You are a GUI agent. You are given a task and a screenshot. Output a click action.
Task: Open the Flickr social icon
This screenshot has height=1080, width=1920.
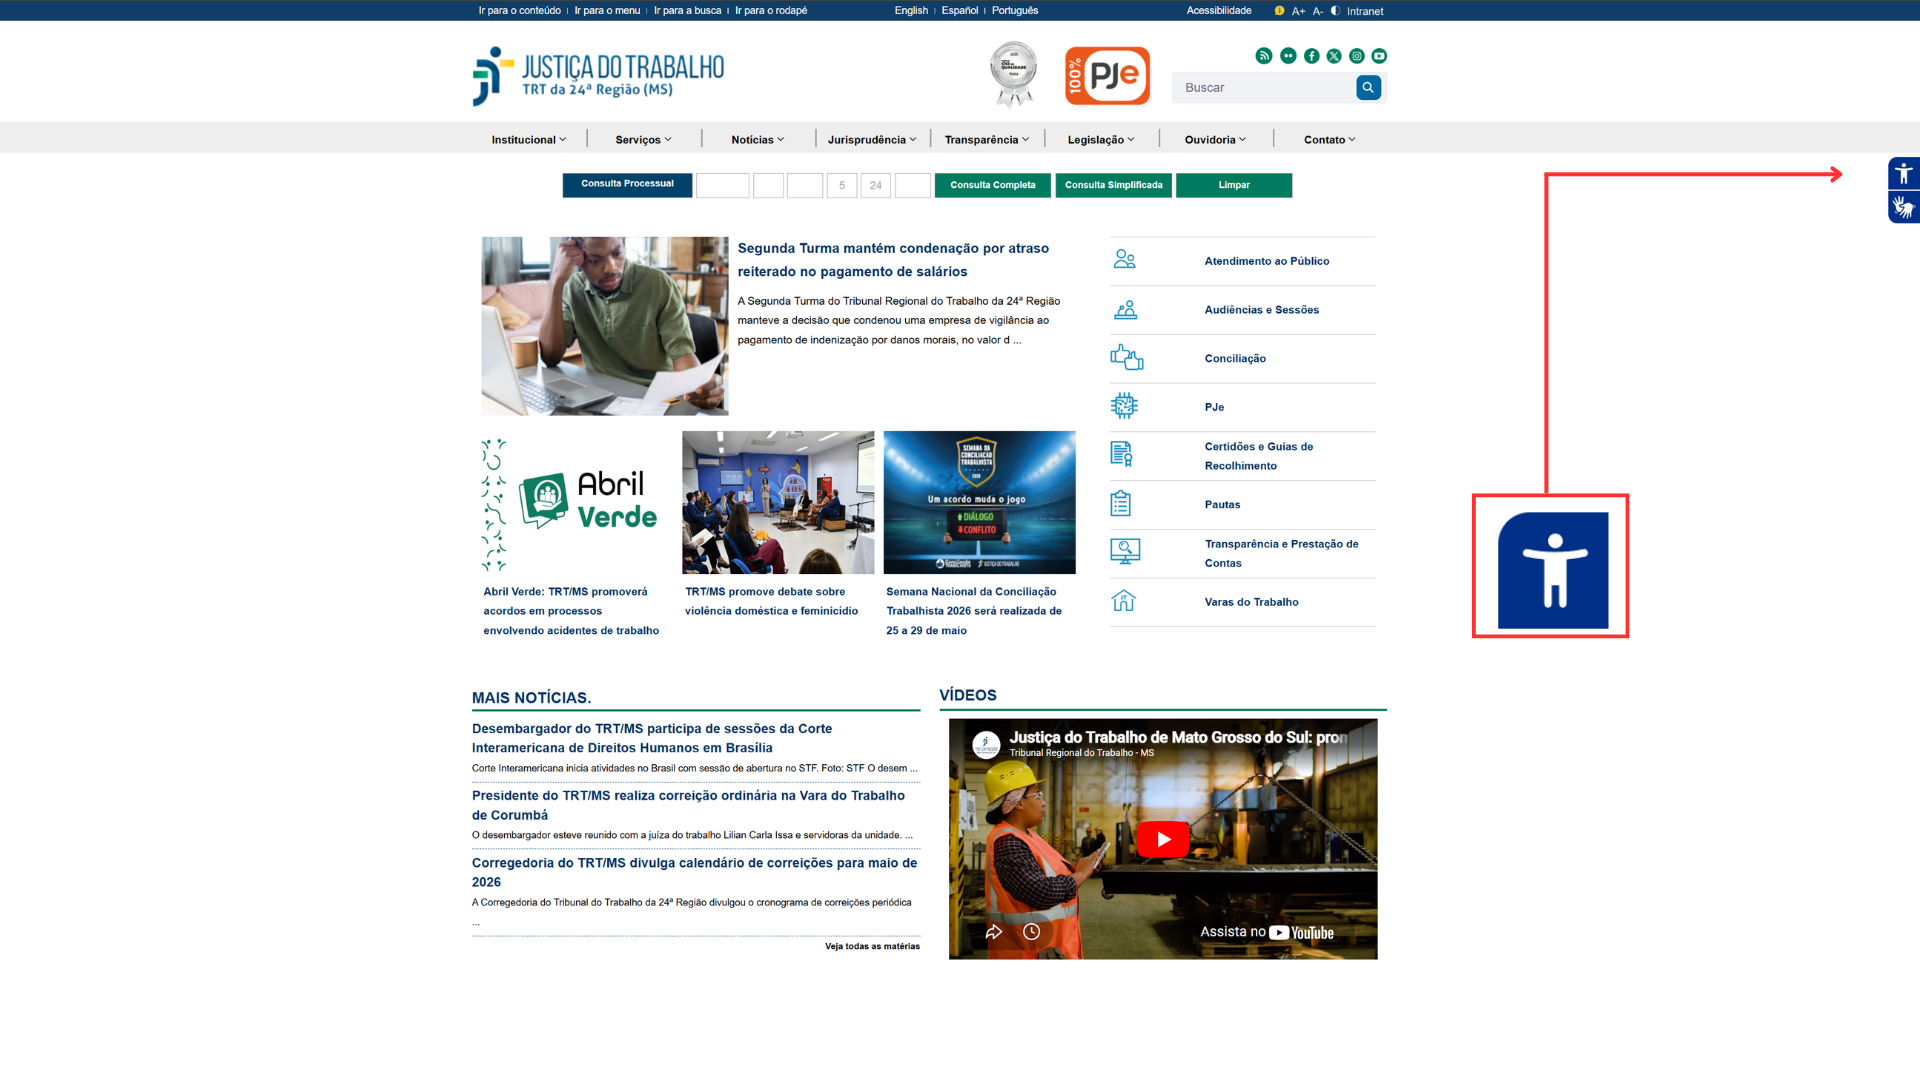click(1288, 56)
